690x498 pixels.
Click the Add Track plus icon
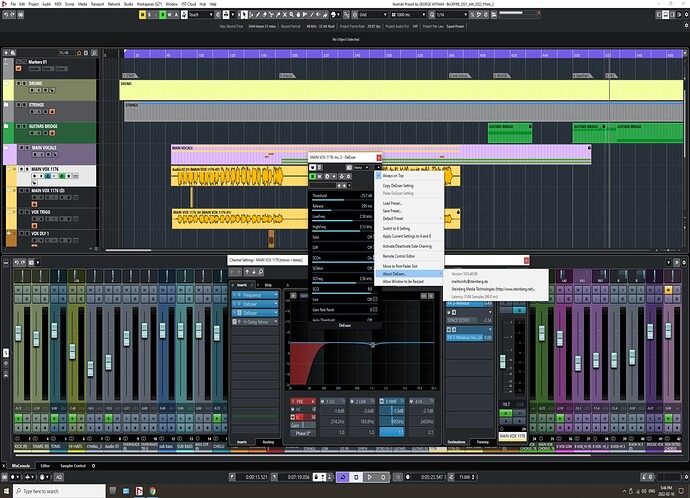pyautogui.click(x=6, y=53)
